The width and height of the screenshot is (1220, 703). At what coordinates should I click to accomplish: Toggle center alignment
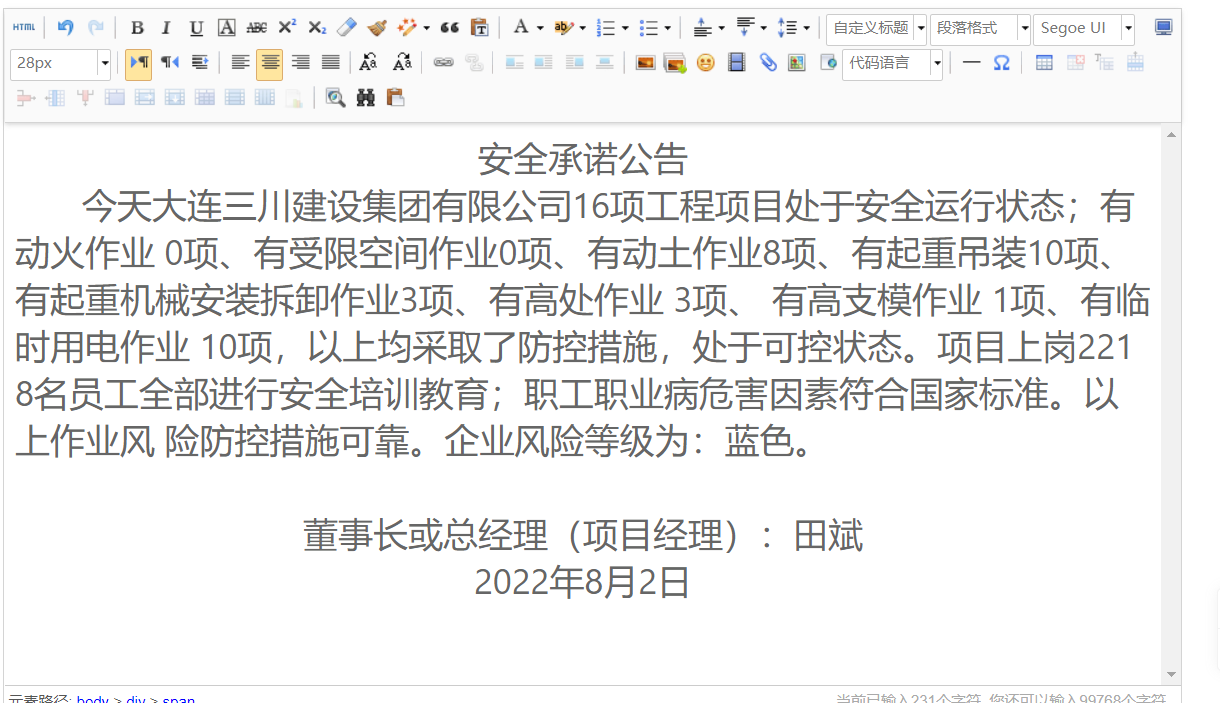[x=269, y=63]
